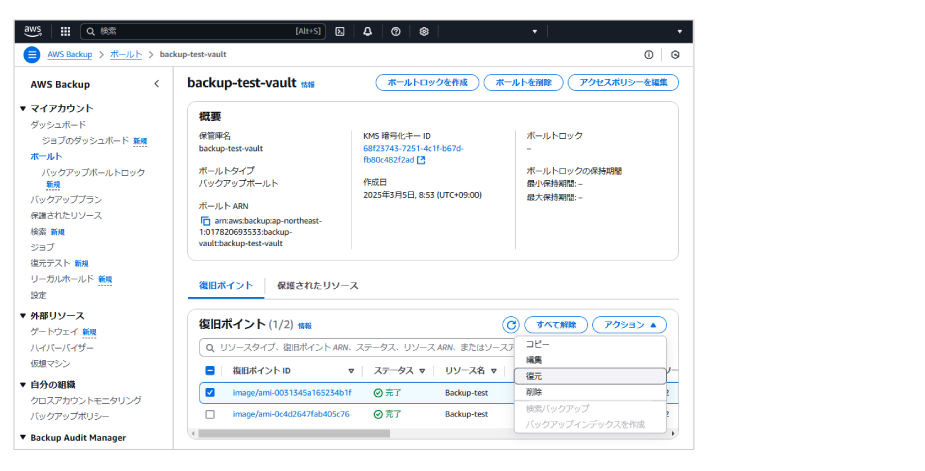
Task: Uncheck the recovery point ami-0031345a165234b1f
Action: (x=210, y=392)
